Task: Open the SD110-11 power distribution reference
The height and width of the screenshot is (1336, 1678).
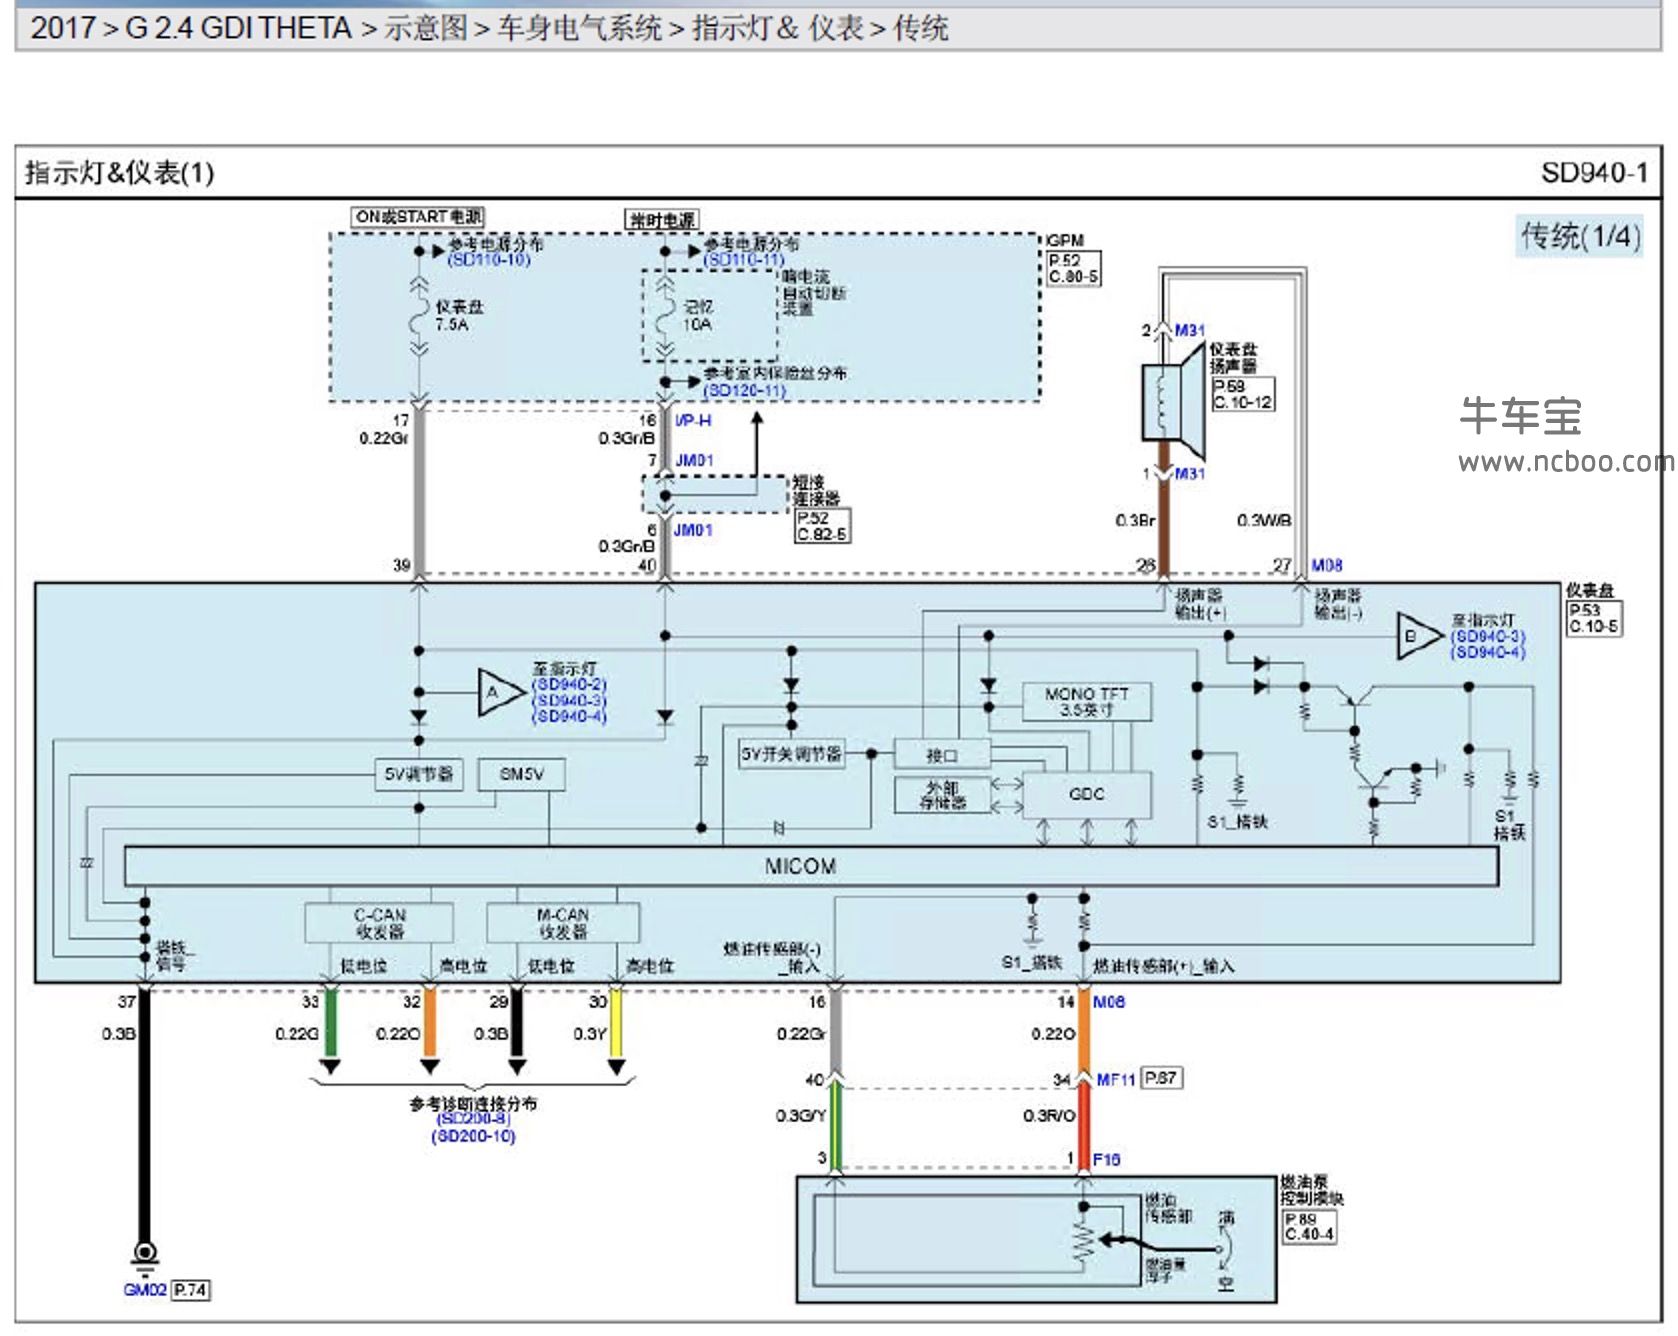Action: click(x=744, y=260)
